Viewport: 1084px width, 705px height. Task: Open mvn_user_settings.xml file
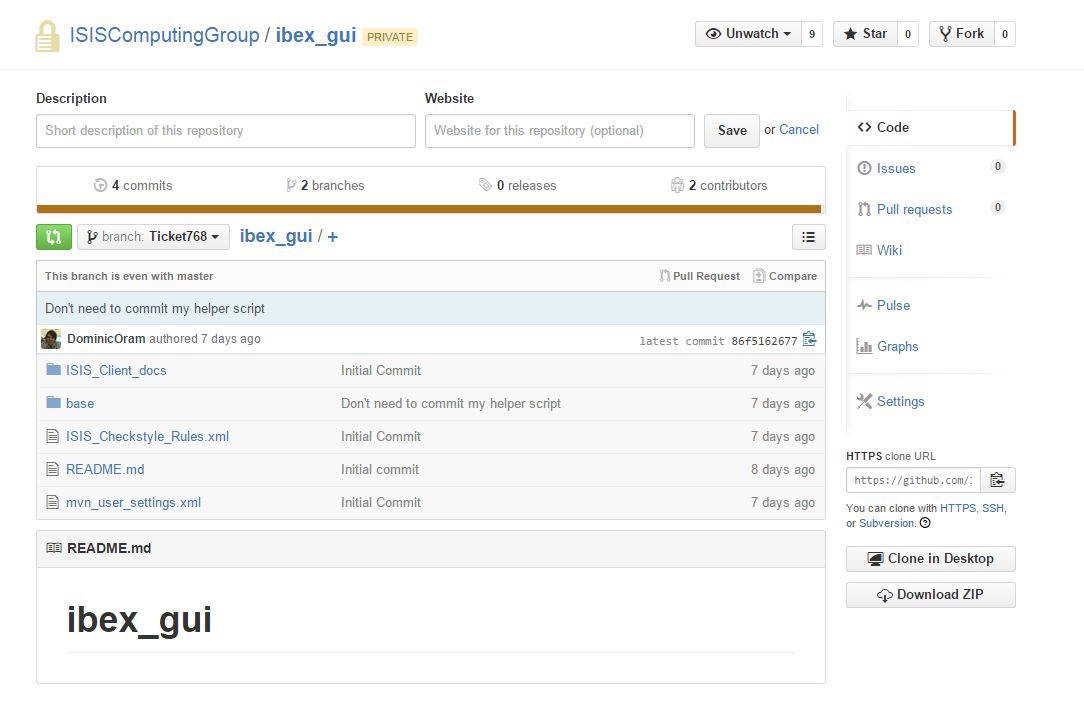[133, 502]
